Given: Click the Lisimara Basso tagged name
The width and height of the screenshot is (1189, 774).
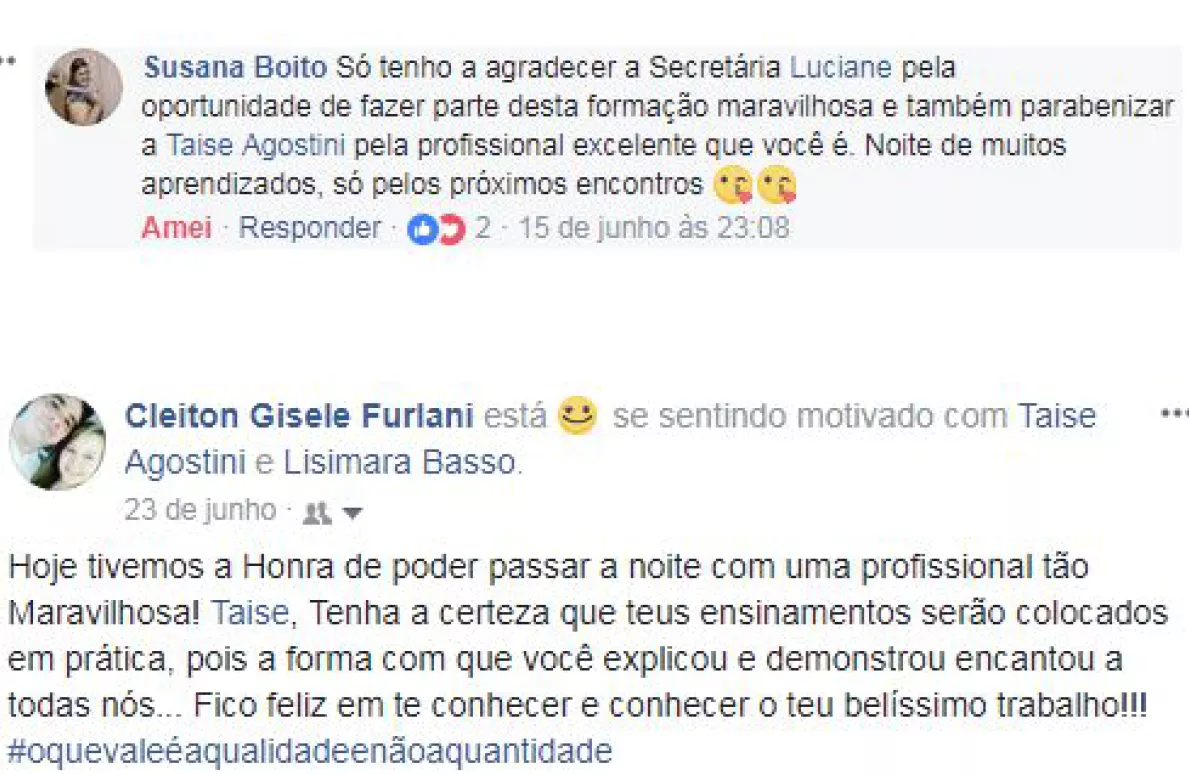Looking at the screenshot, I should [x=402, y=463].
